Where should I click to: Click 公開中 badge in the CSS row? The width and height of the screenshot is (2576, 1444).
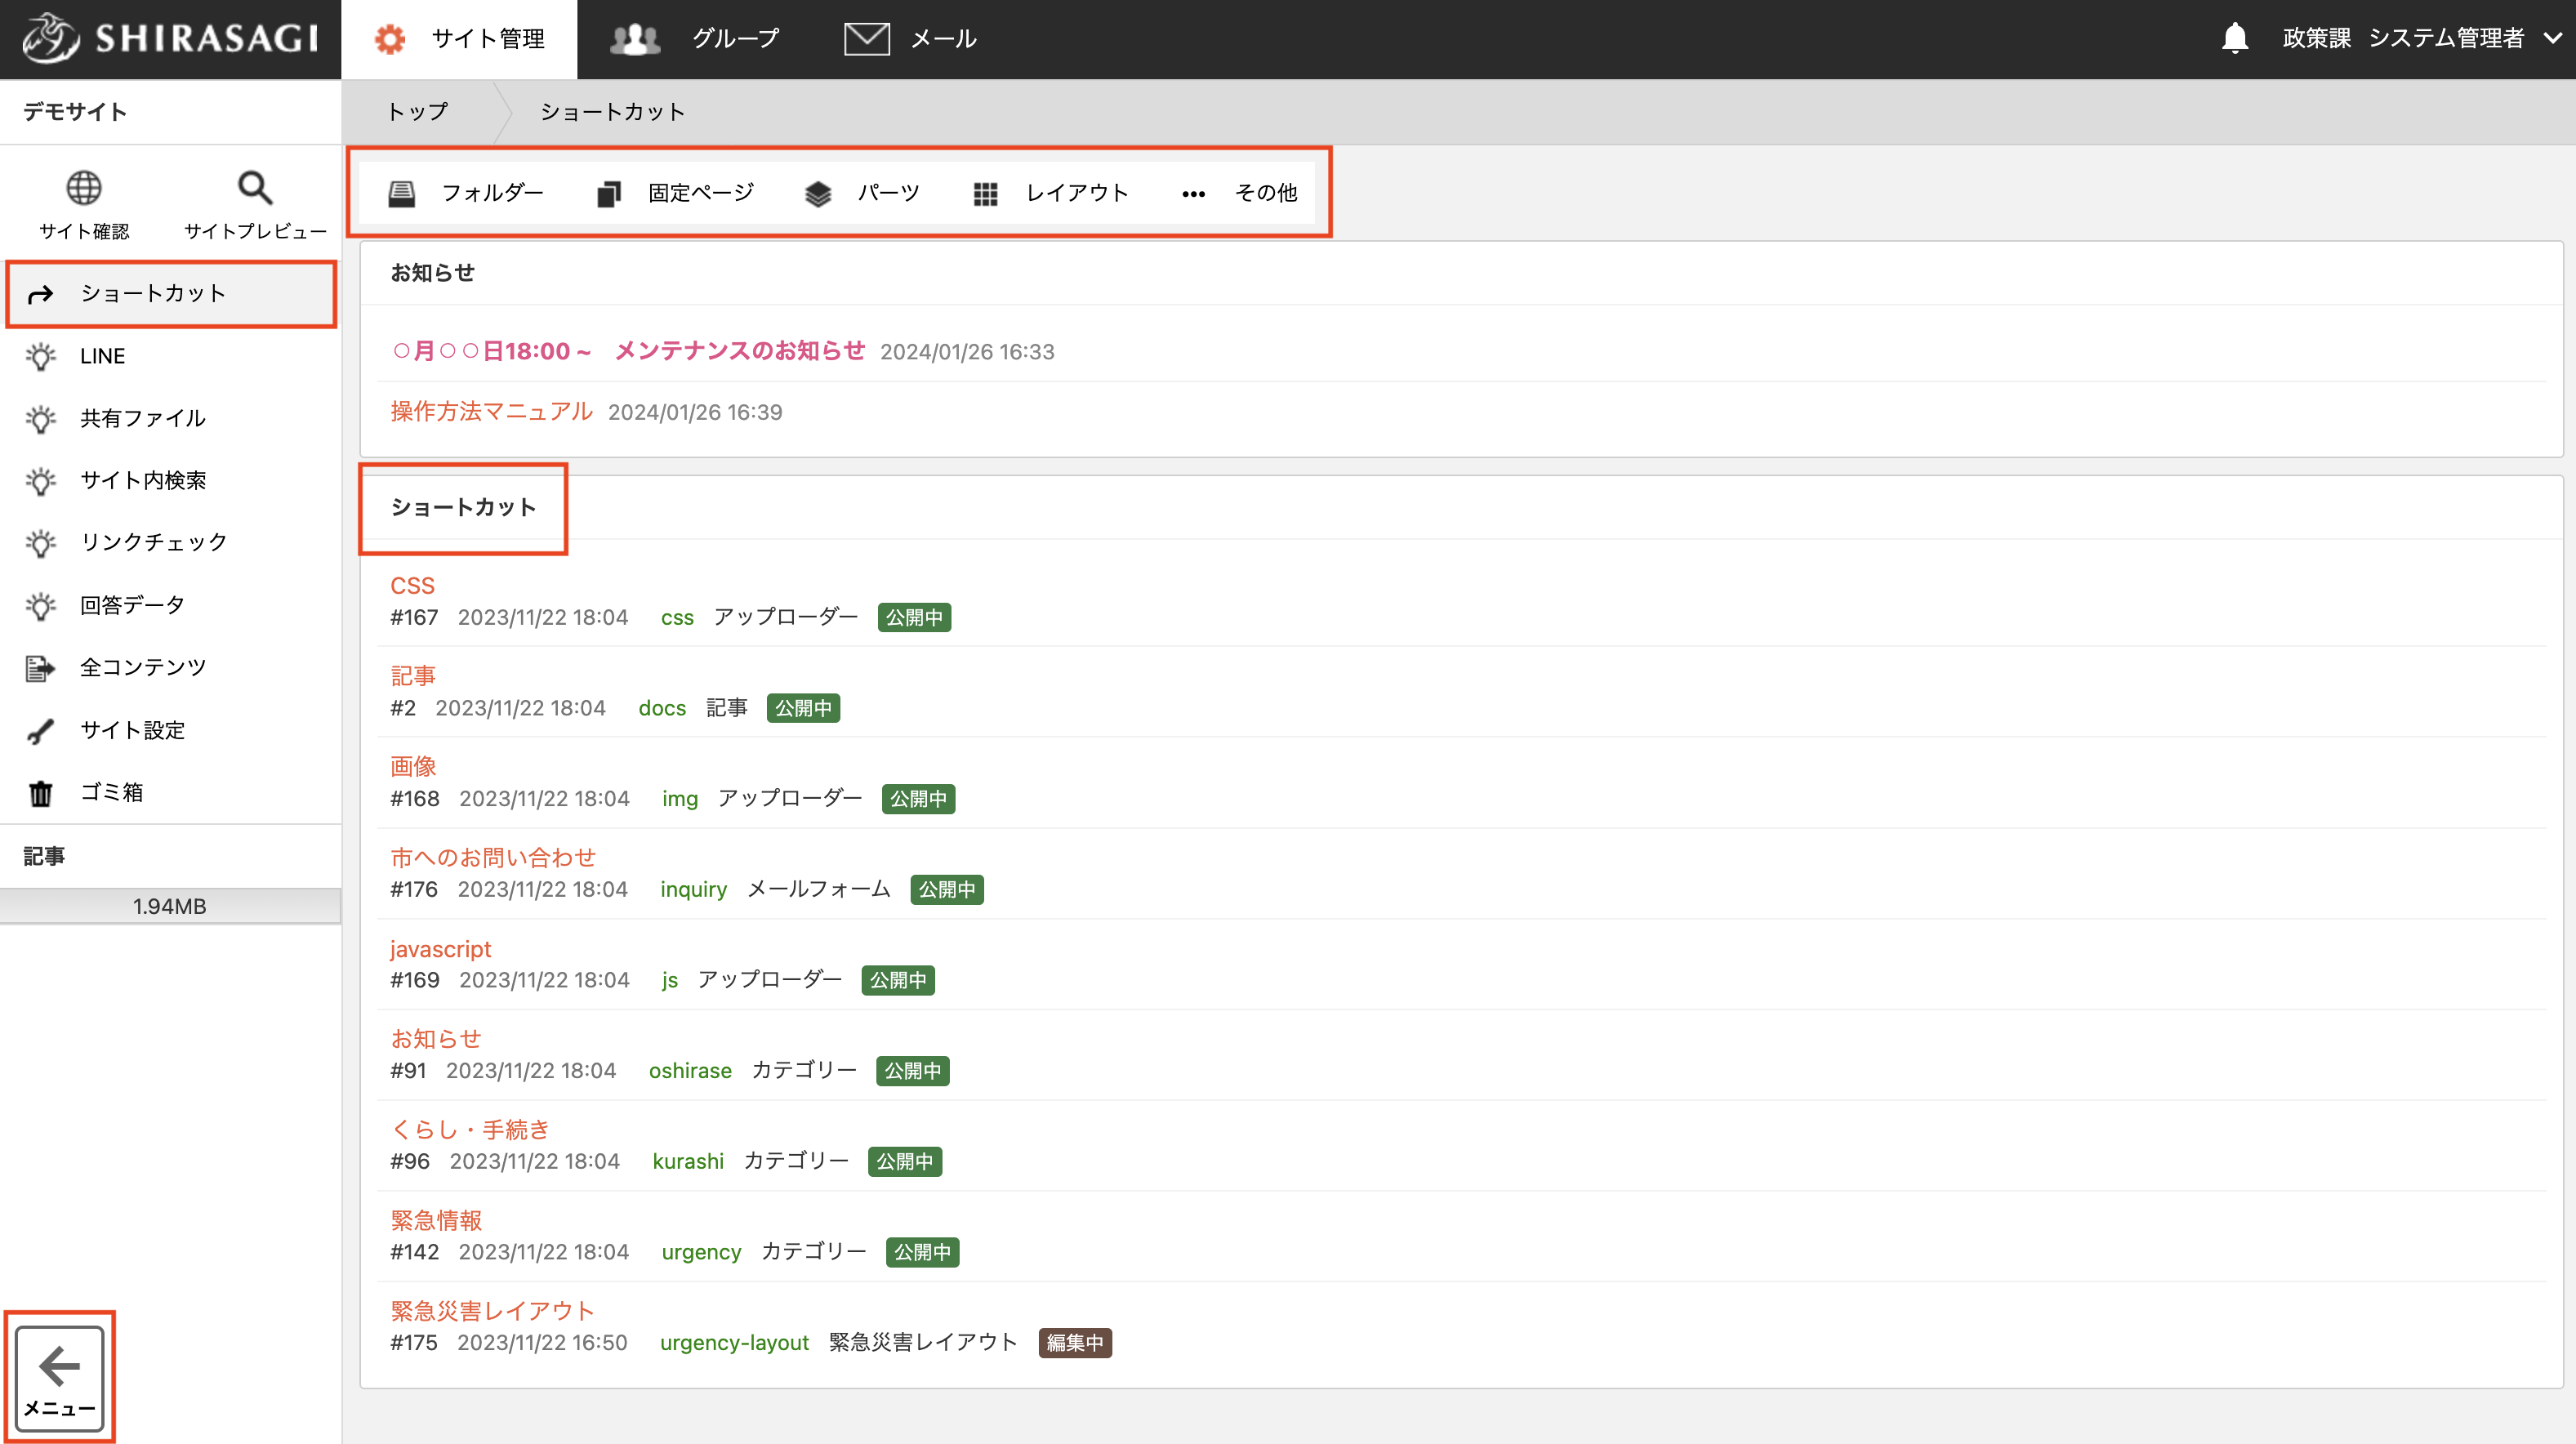[x=914, y=617]
